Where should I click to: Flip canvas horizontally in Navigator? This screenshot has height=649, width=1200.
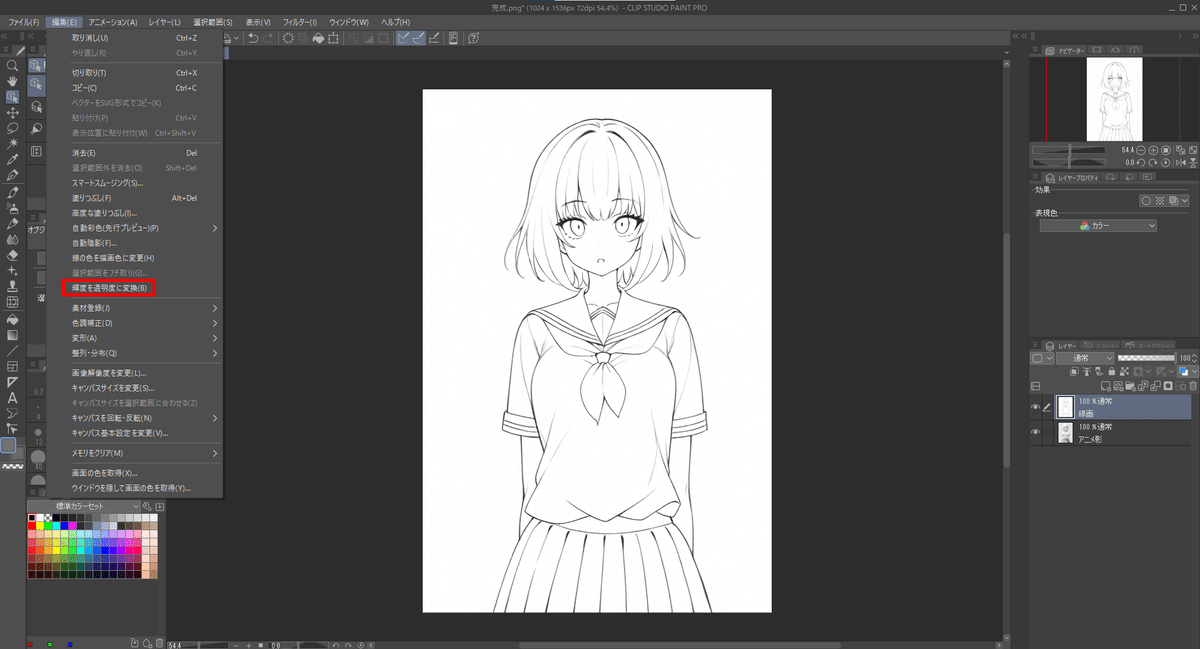click(x=1181, y=163)
